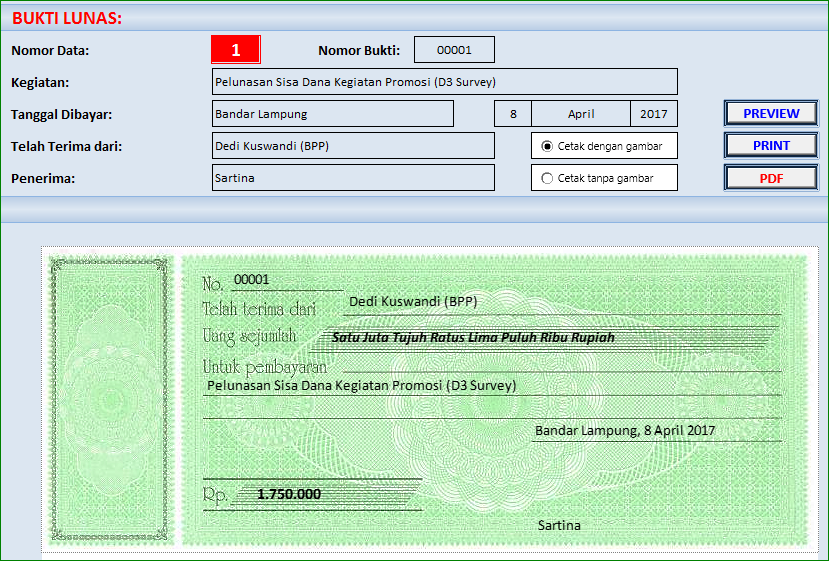
Task: Click 'Dedi Kuswandi (BPP)' on the receipt
Action: coord(413,301)
